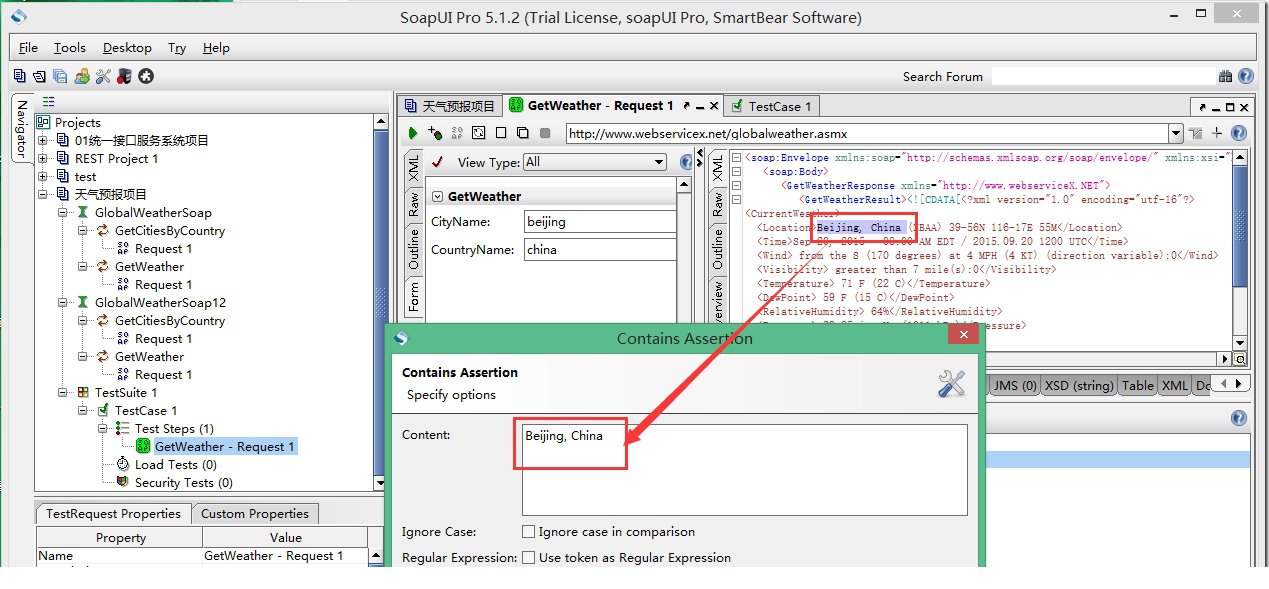
Task: Click the round plugin star toolbar icon
Action: coord(146,76)
